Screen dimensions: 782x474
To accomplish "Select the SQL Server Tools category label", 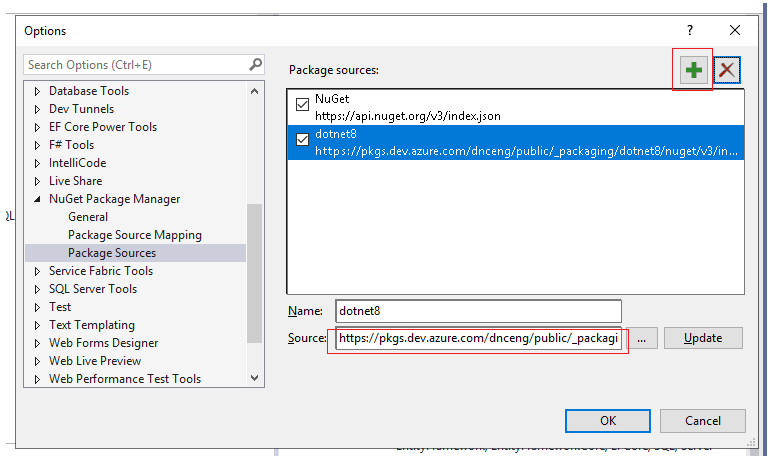I will coord(93,289).
